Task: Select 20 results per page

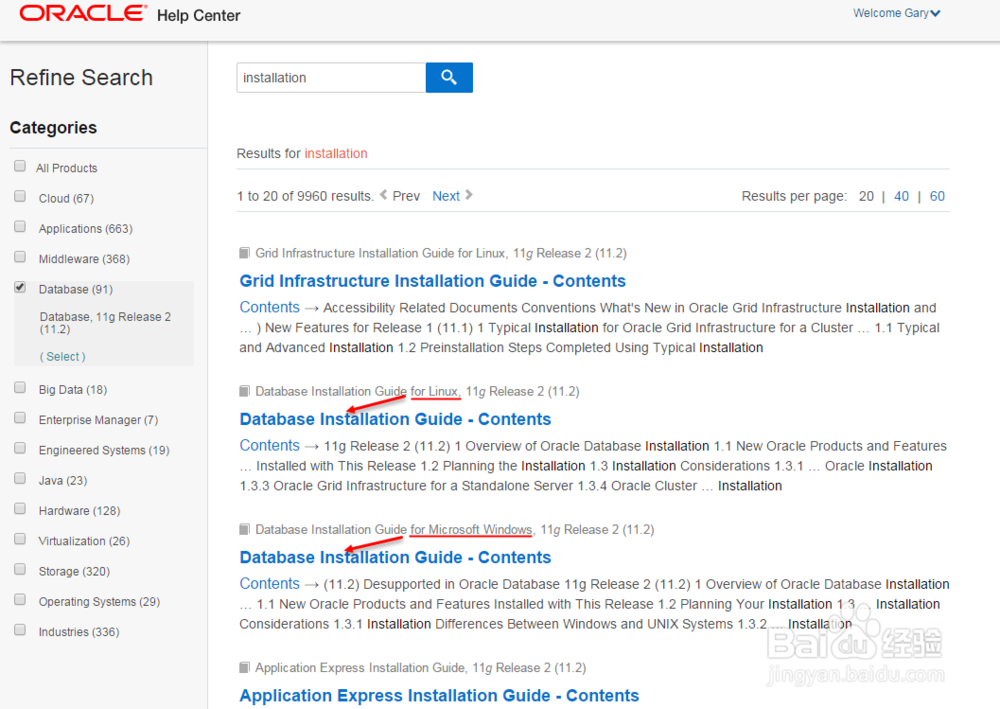Action: pyautogui.click(x=866, y=196)
